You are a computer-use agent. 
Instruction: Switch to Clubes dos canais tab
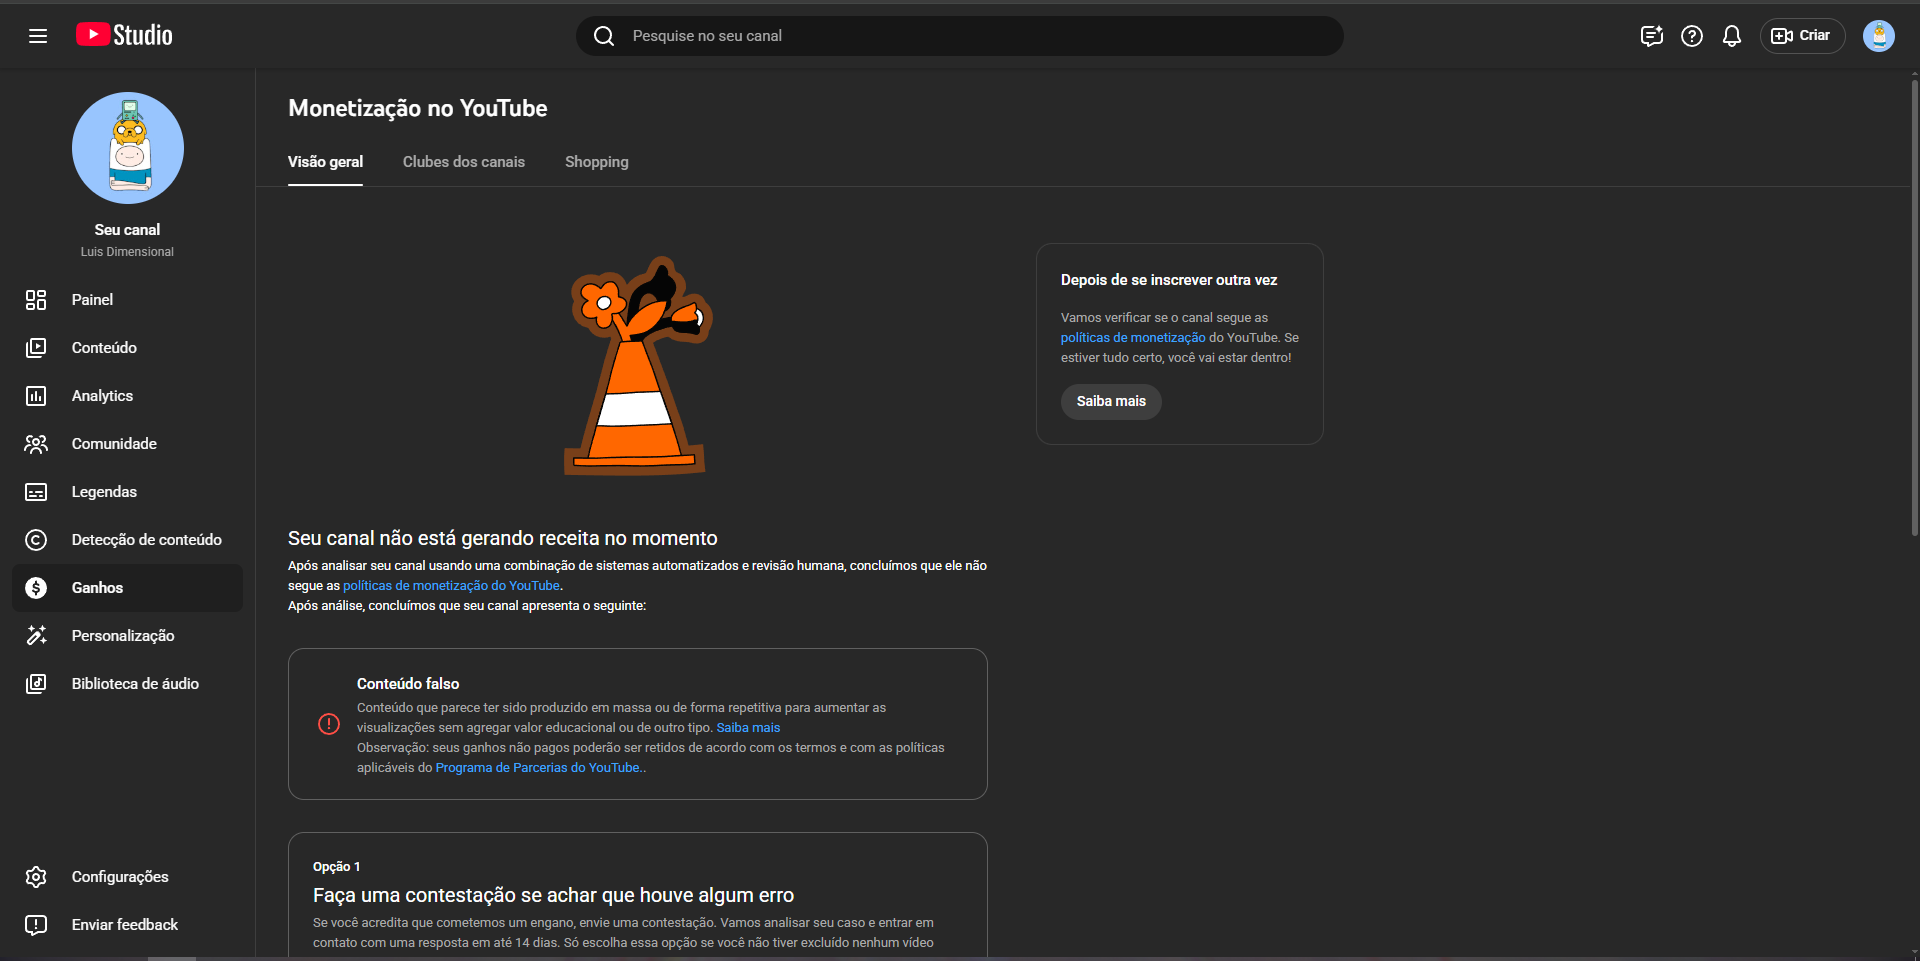click(463, 162)
